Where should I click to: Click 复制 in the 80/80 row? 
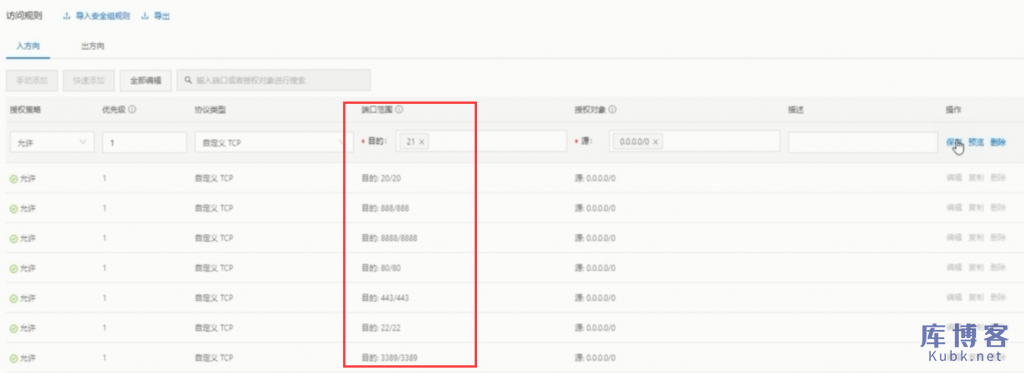tap(976, 268)
